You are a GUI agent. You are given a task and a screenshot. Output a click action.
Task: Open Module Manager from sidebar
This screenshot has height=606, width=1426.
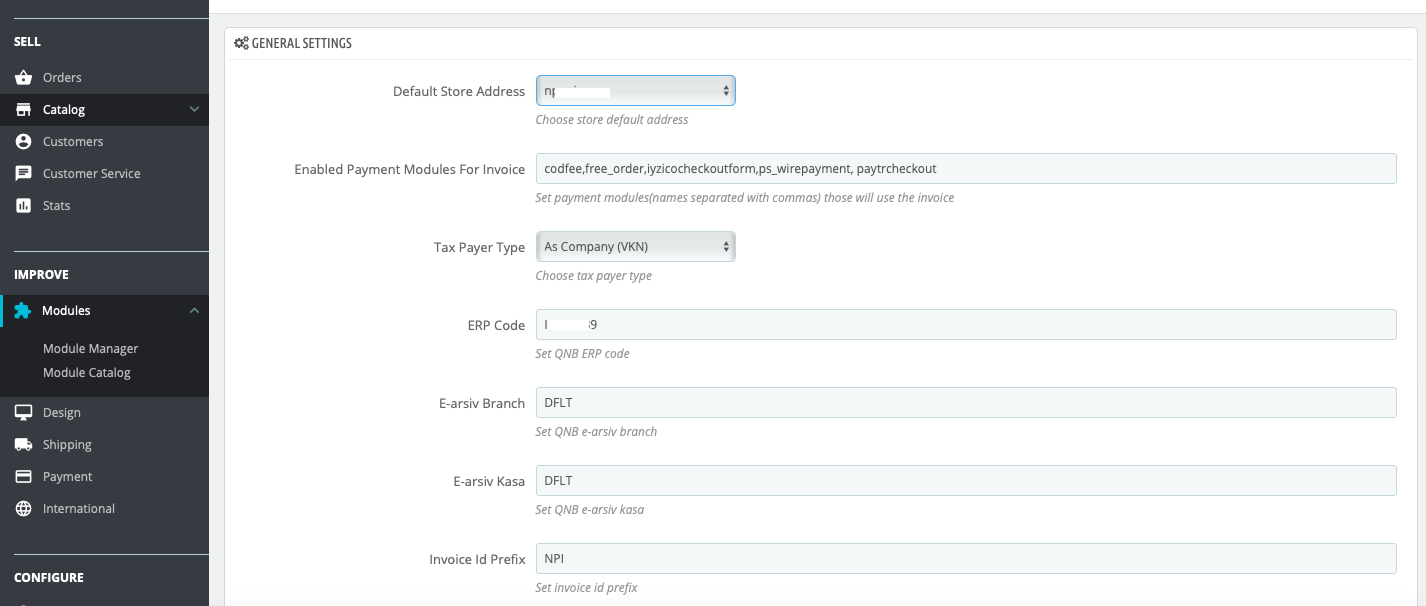(x=90, y=349)
